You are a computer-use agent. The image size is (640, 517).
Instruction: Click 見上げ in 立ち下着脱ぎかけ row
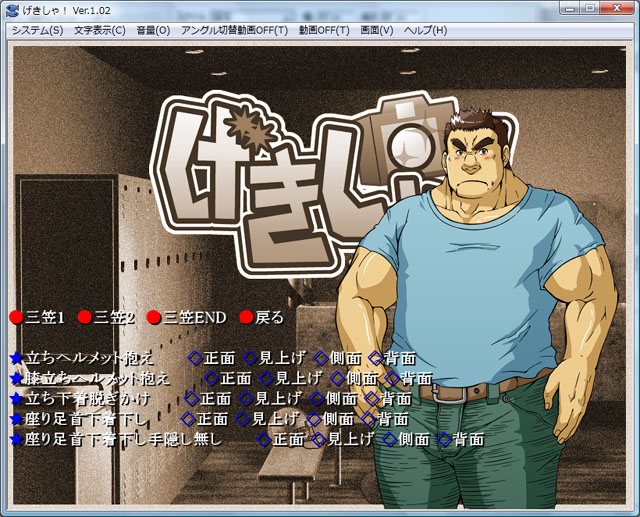(270, 399)
